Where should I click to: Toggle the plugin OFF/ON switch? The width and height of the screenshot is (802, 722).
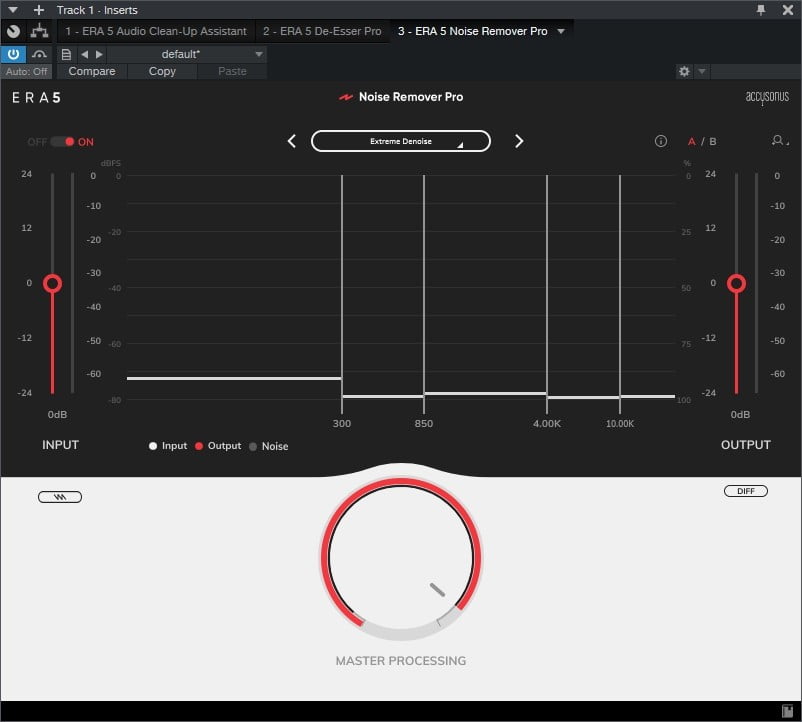(62, 142)
